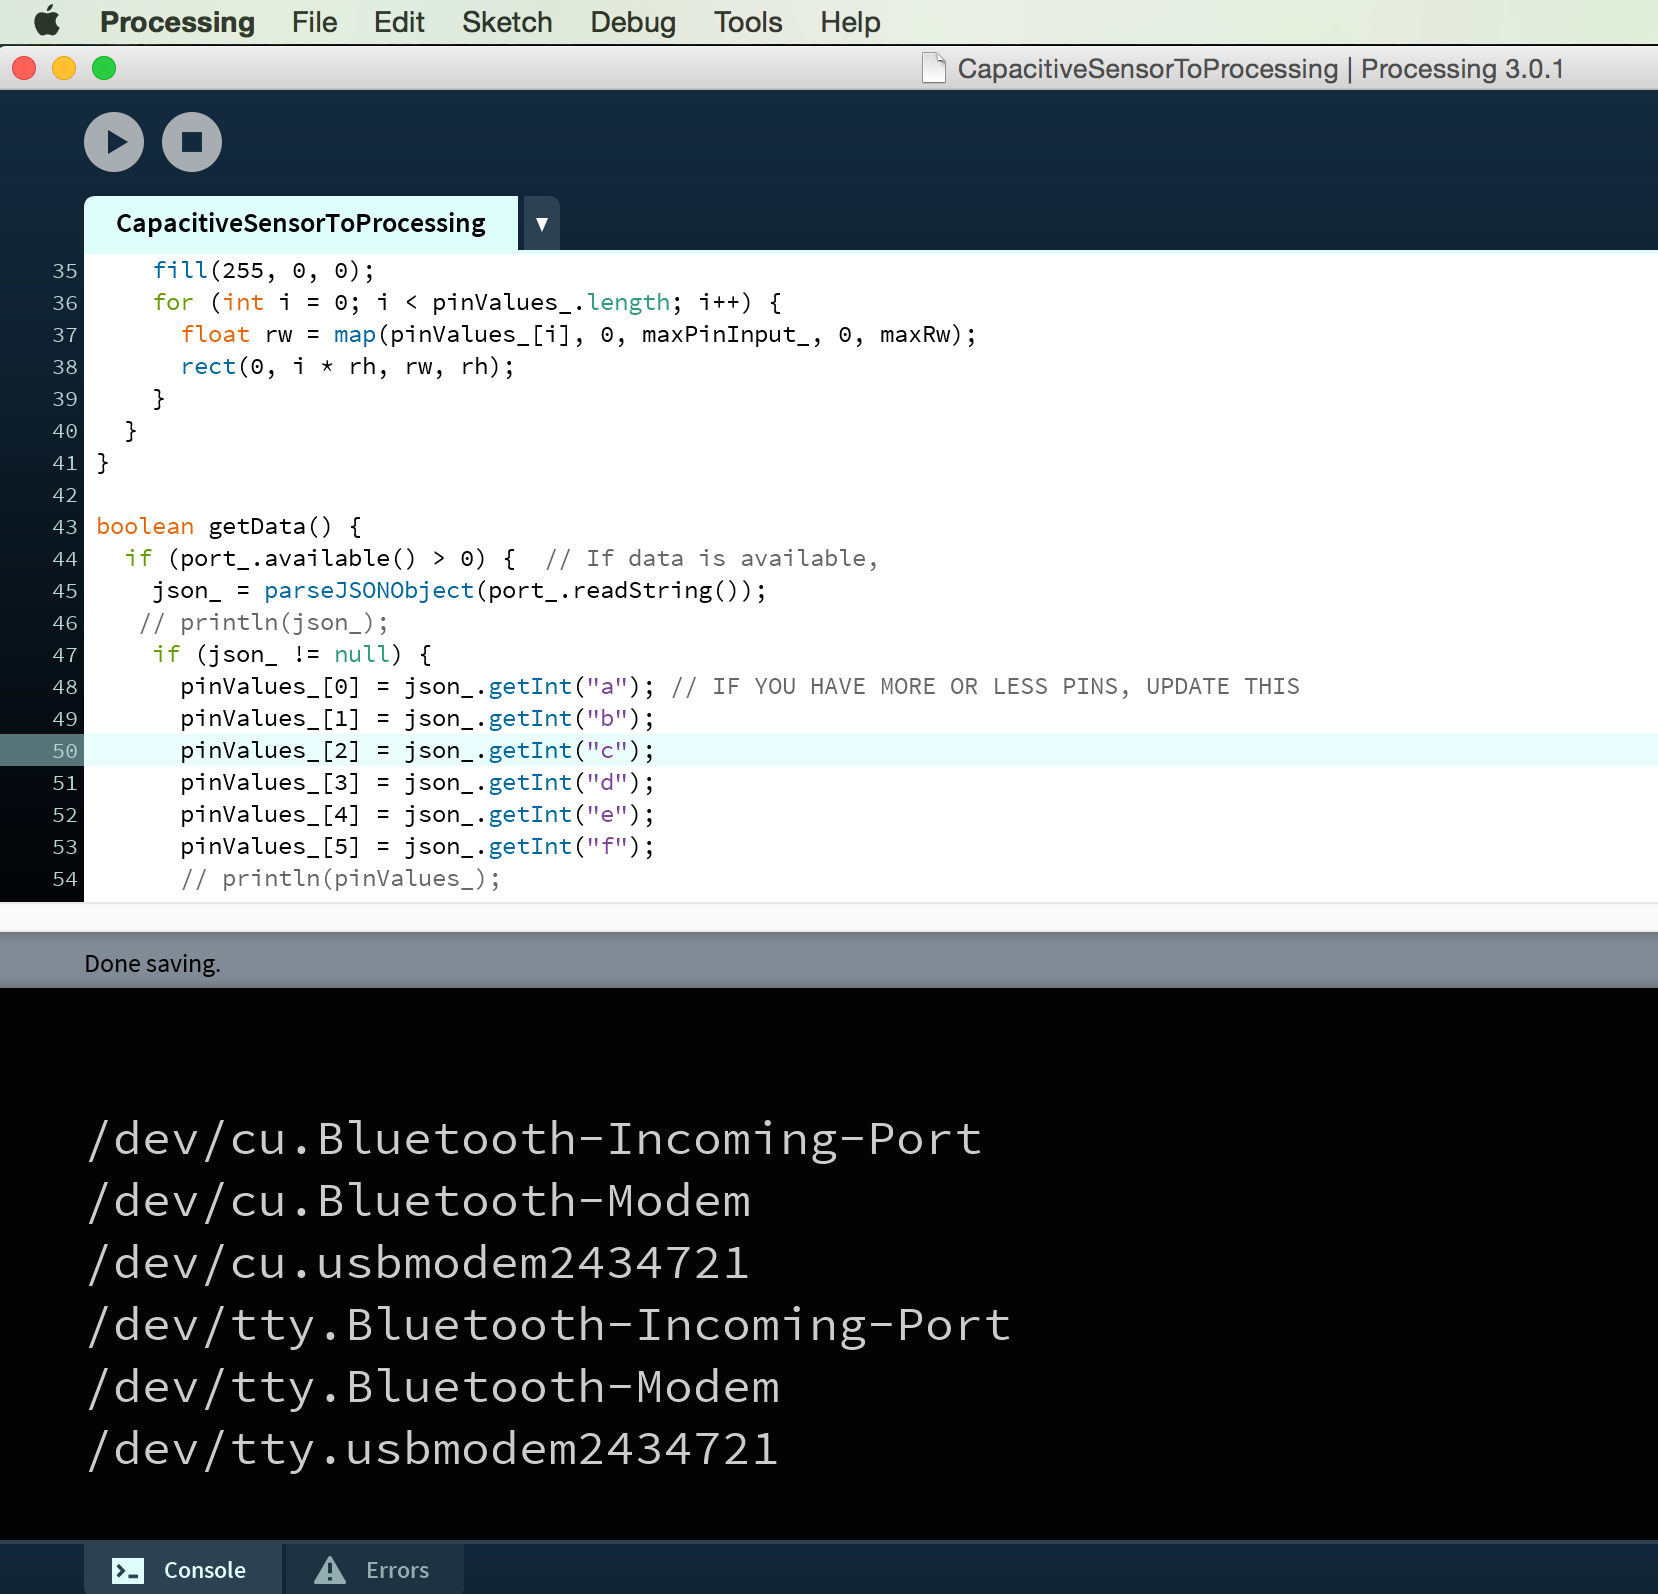Click line number 50 in the gutter

click(x=64, y=750)
